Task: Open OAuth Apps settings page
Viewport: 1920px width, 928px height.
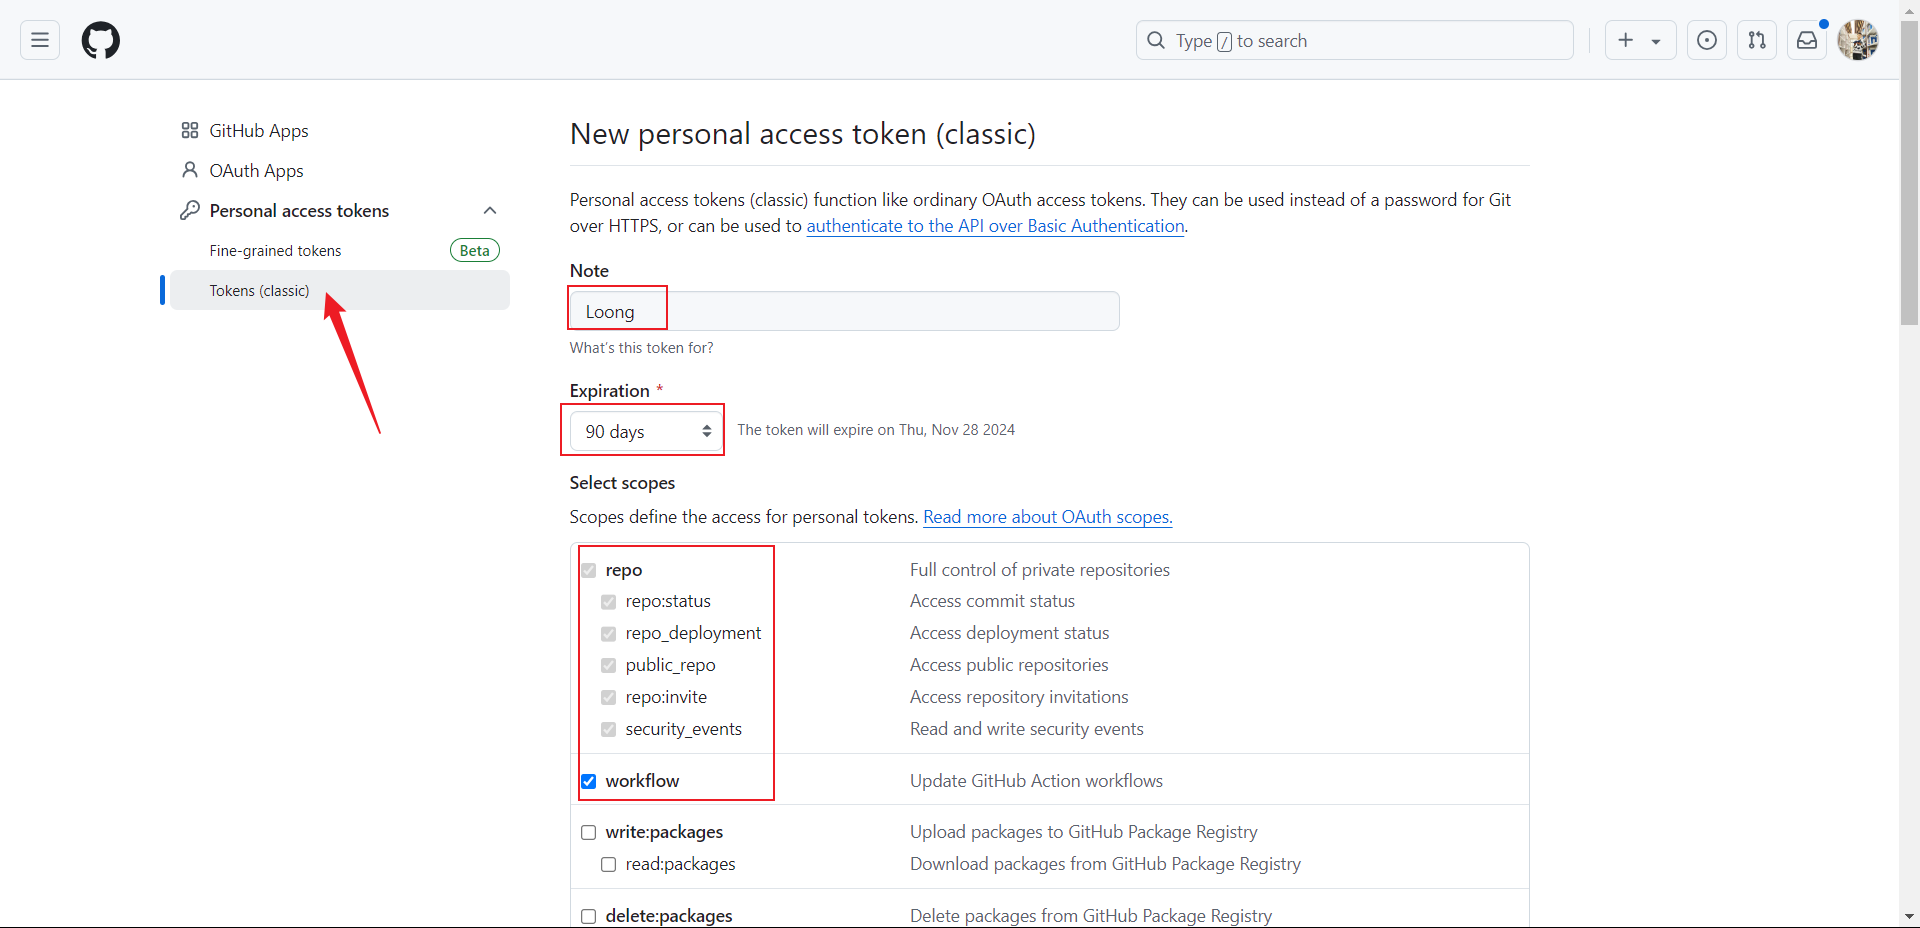Action: point(256,171)
